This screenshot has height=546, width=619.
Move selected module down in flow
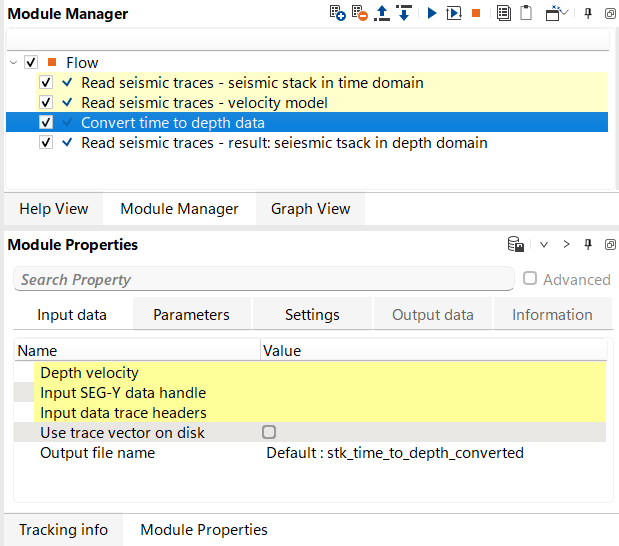click(403, 14)
